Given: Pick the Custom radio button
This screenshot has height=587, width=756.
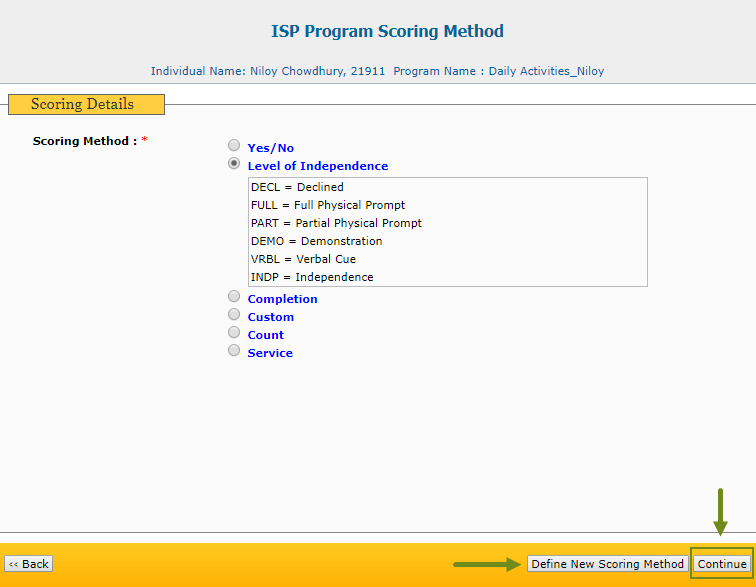Looking at the screenshot, I should tap(234, 314).
